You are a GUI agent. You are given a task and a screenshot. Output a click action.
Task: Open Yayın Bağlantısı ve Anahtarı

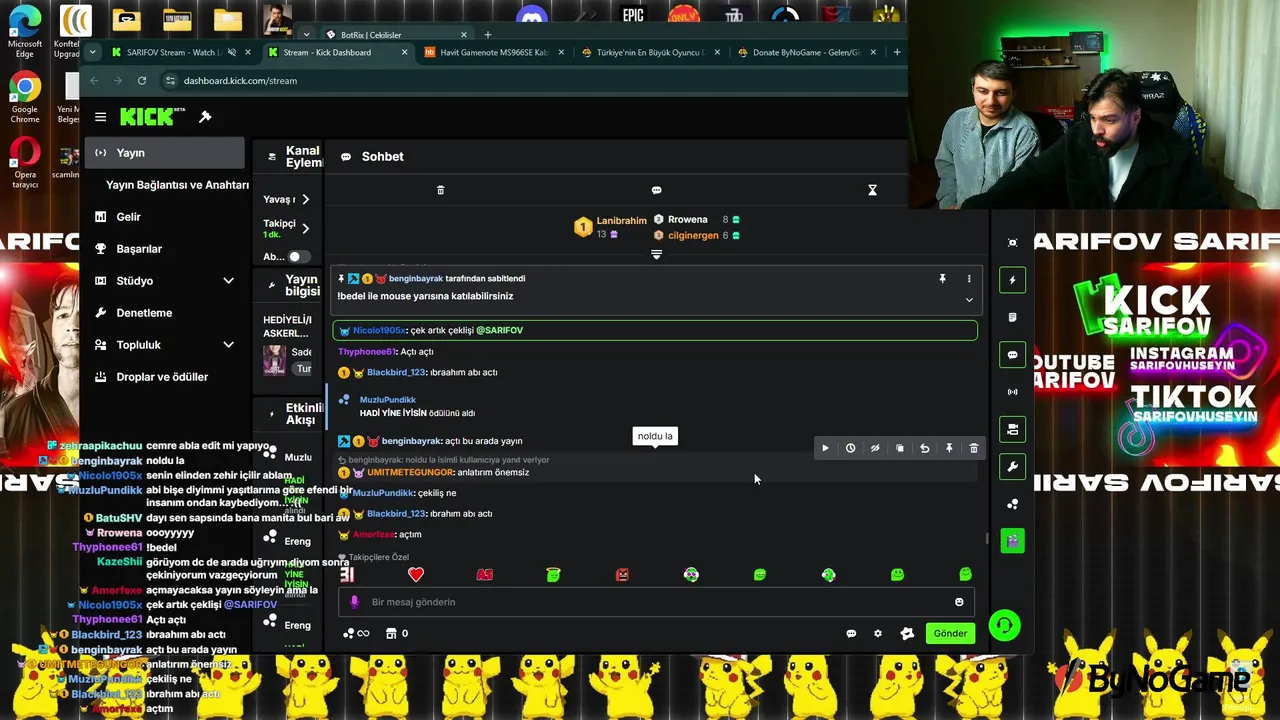point(177,185)
